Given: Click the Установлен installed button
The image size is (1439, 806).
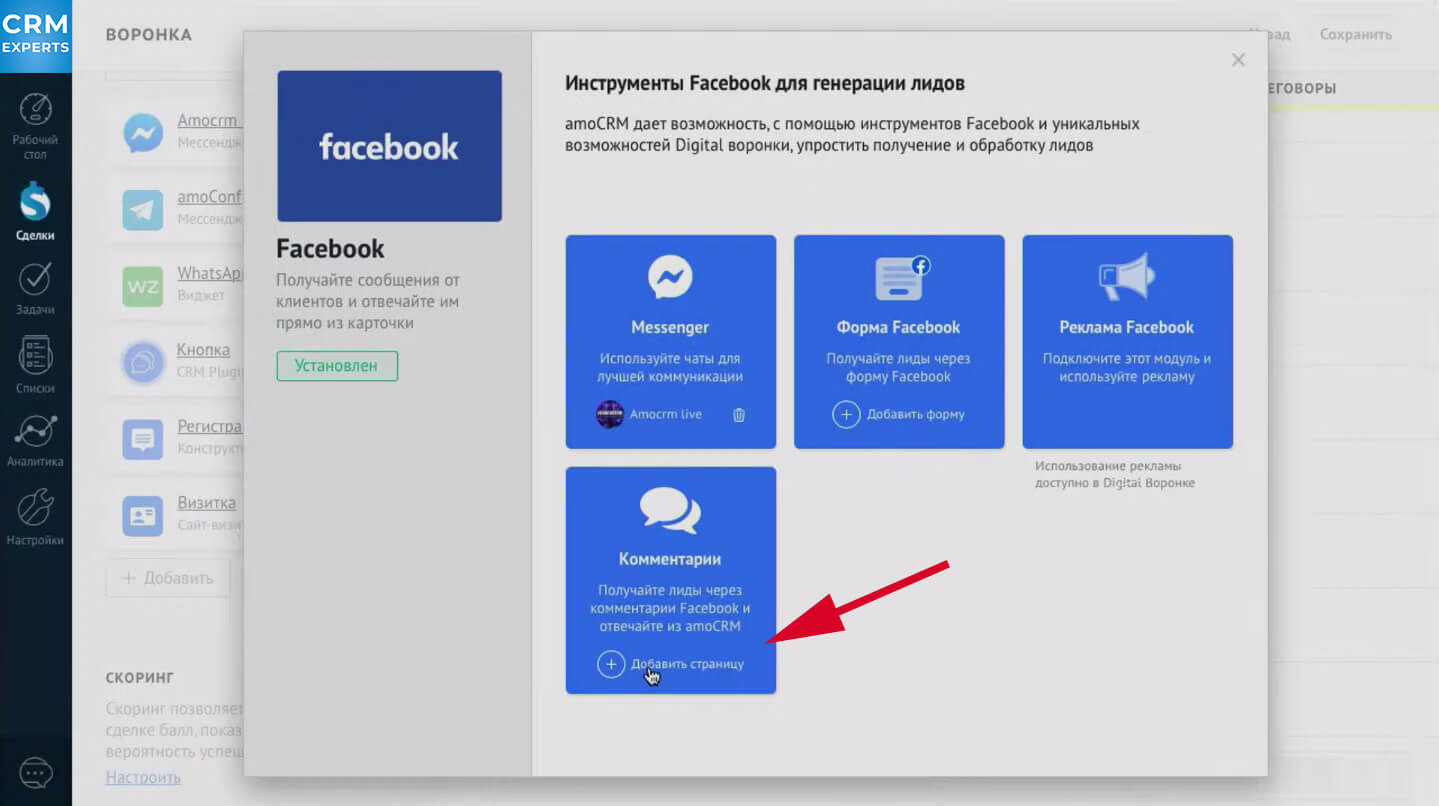Looking at the screenshot, I should click(337, 366).
